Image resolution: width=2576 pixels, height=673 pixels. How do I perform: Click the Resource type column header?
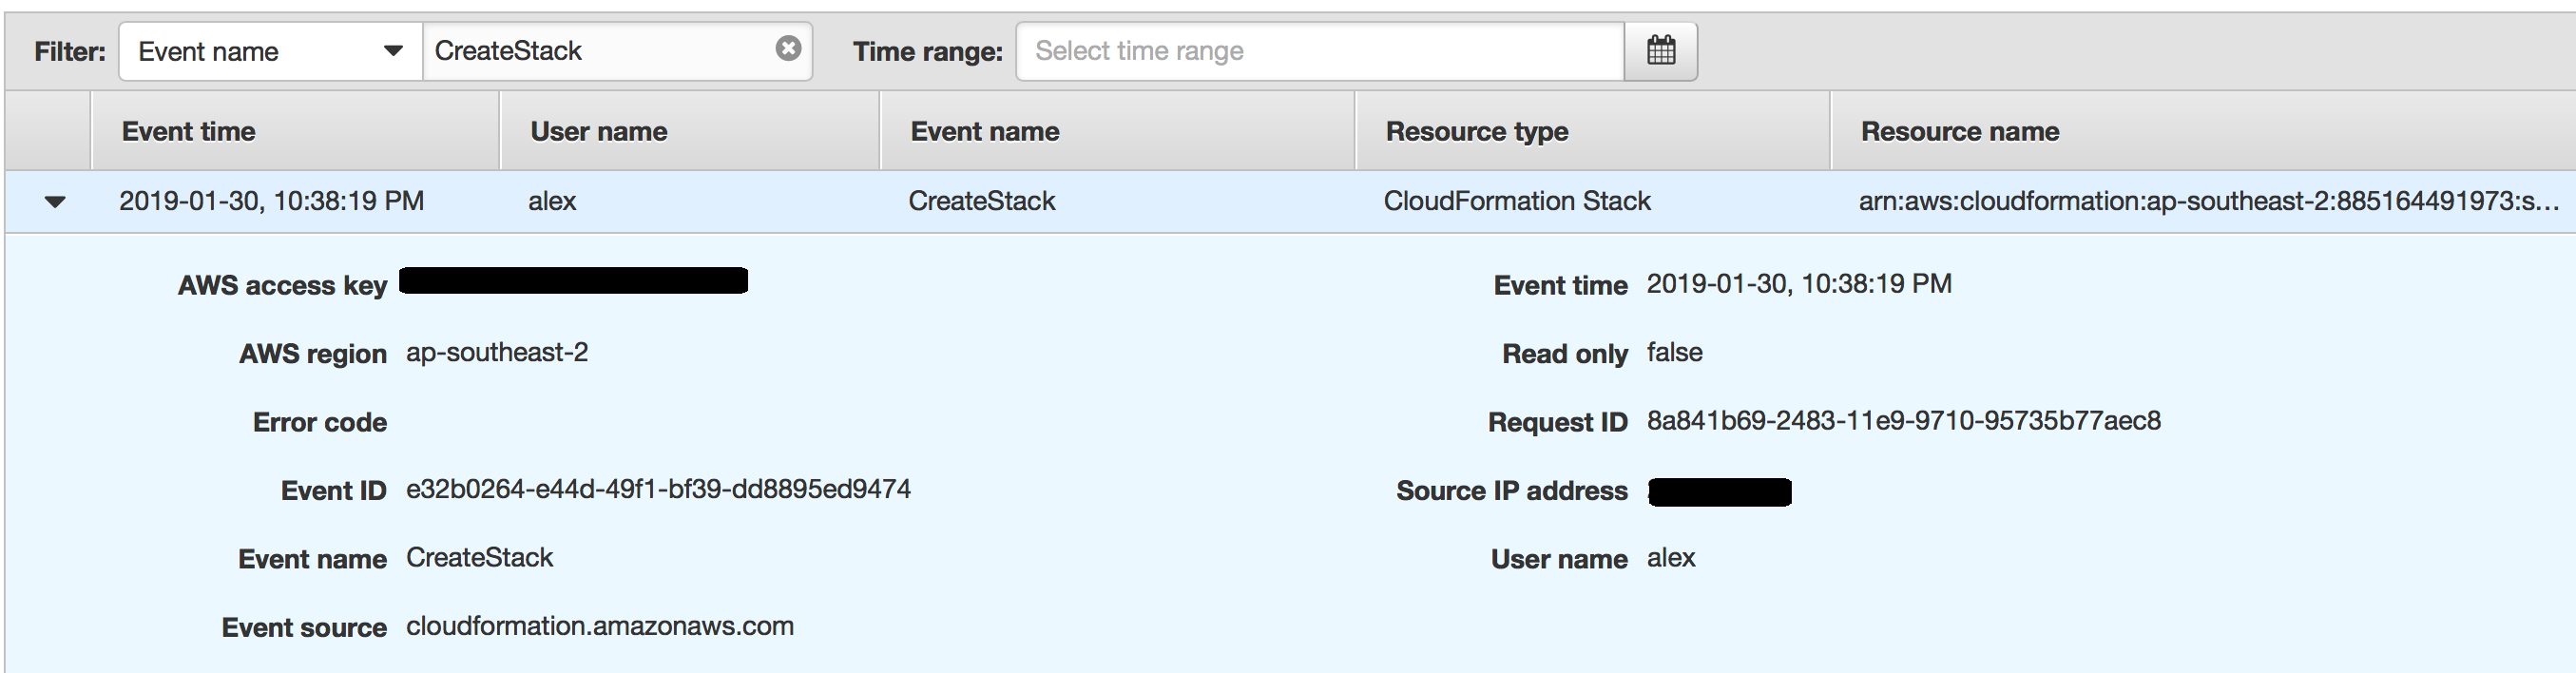pos(1476,131)
